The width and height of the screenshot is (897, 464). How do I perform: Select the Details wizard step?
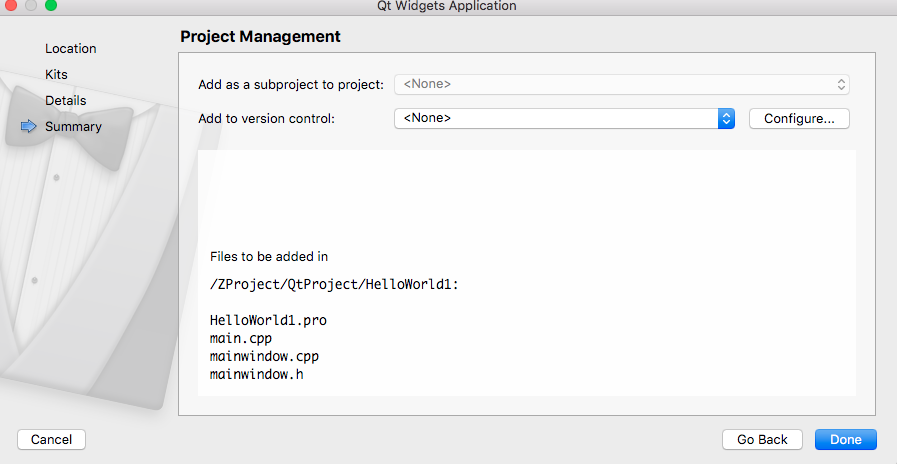click(x=65, y=101)
